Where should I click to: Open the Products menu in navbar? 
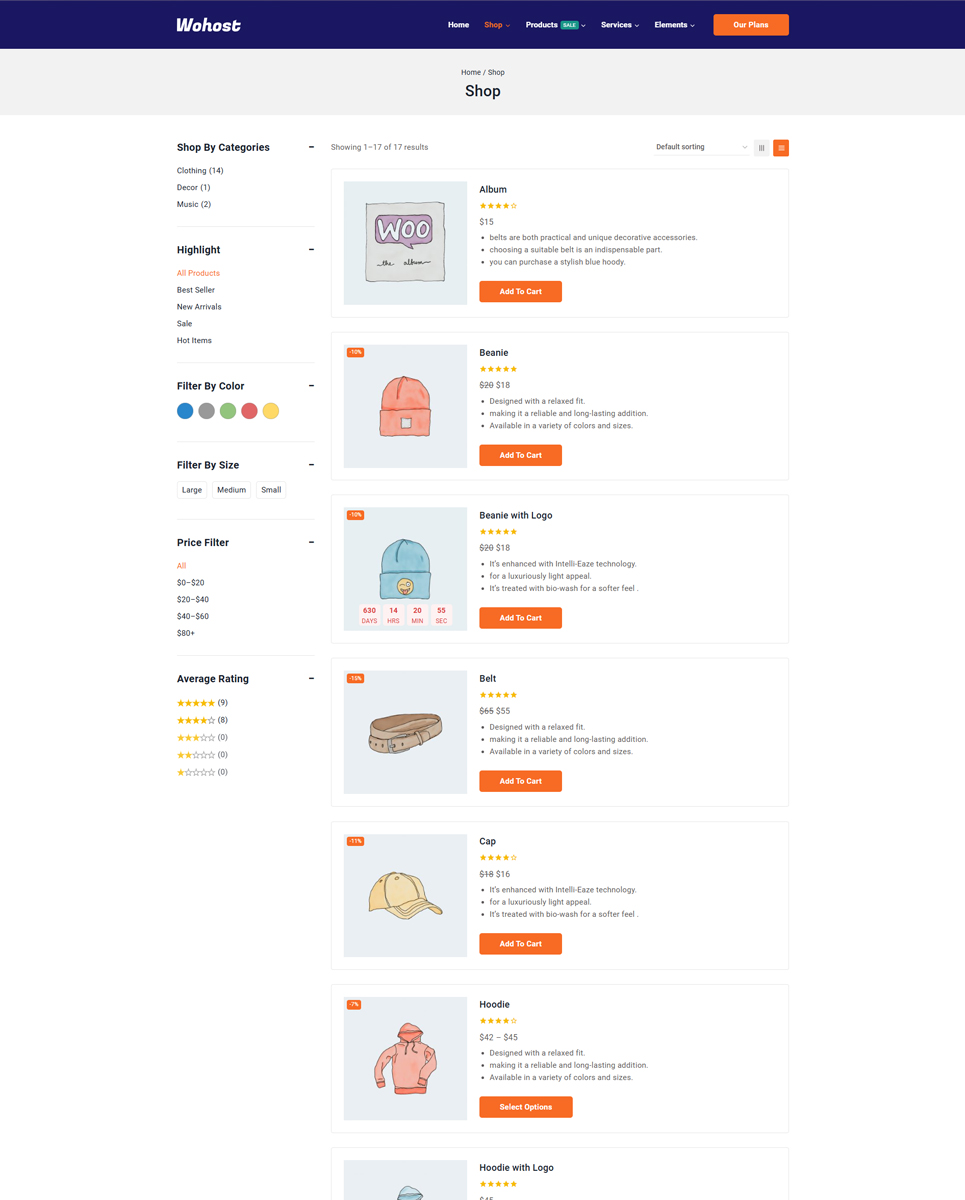tap(555, 25)
